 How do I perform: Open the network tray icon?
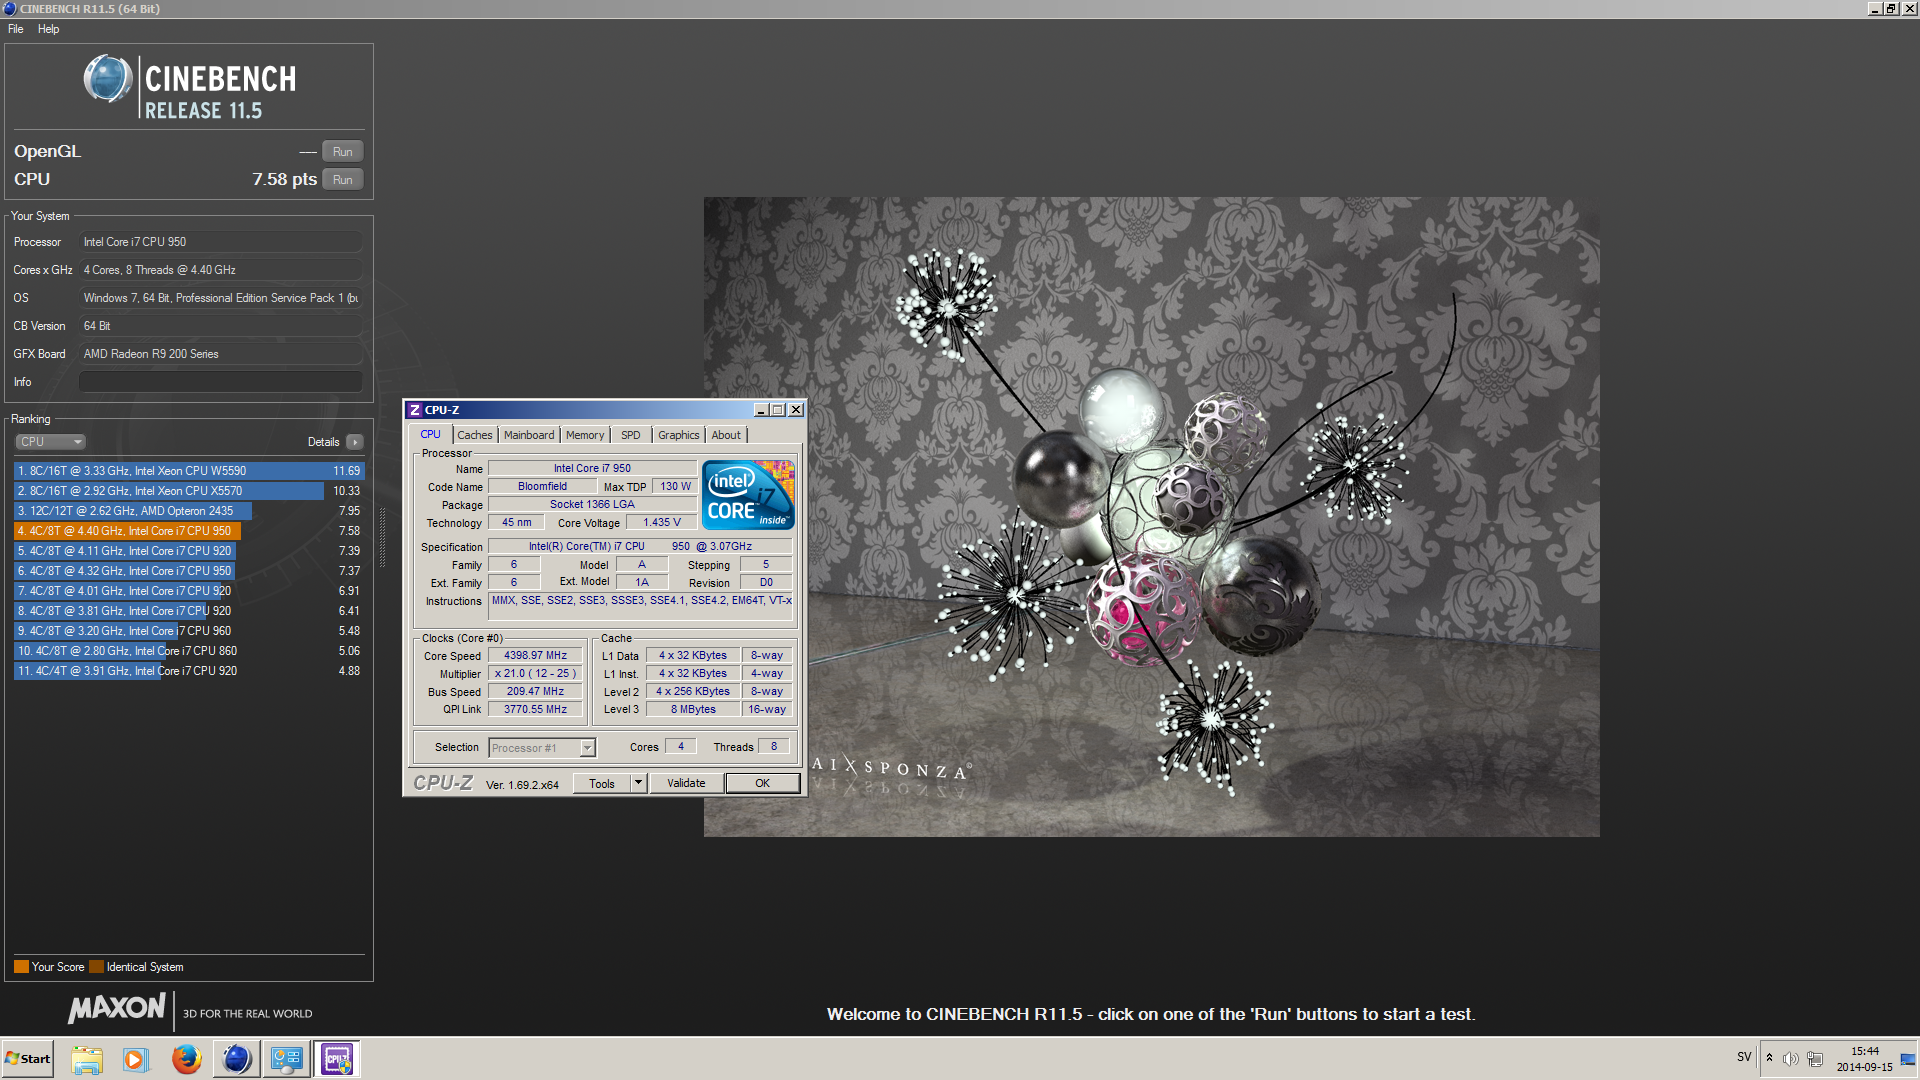click(x=1815, y=1059)
